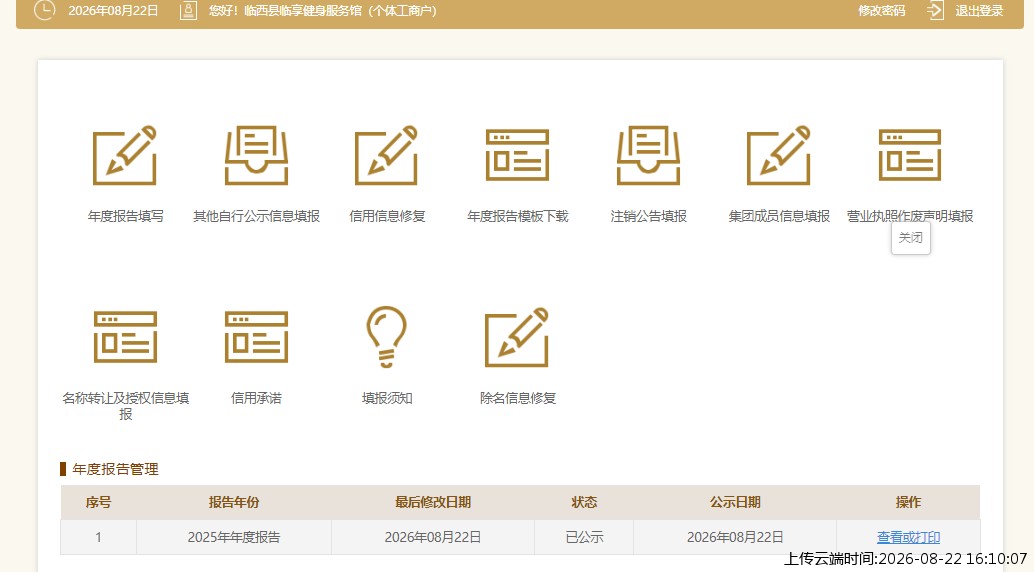Click the 除名信息修复 label

tap(518, 398)
